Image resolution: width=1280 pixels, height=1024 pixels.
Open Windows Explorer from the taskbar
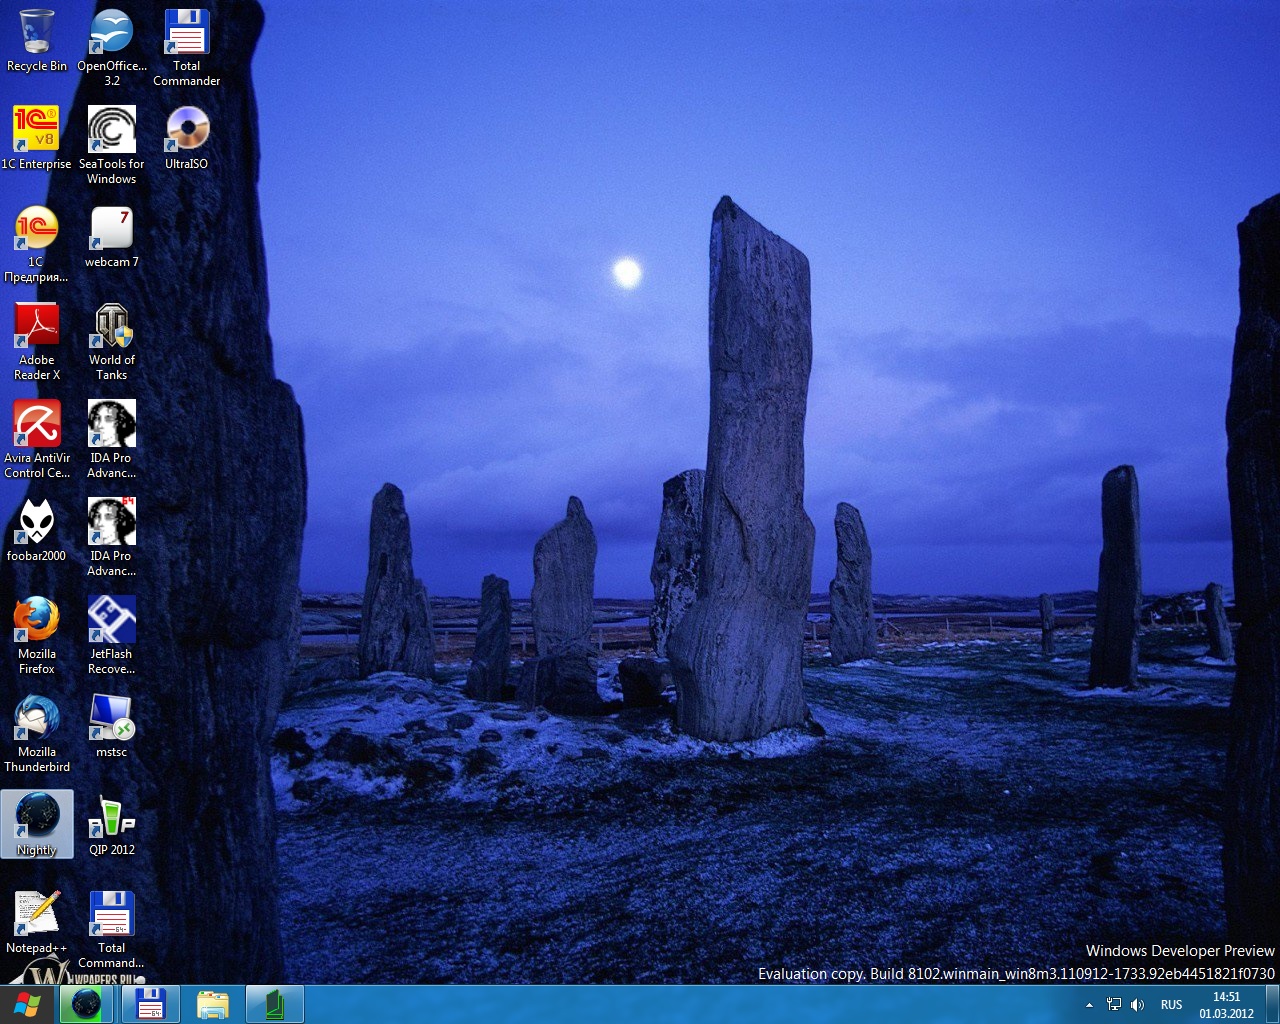coord(213,1005)
